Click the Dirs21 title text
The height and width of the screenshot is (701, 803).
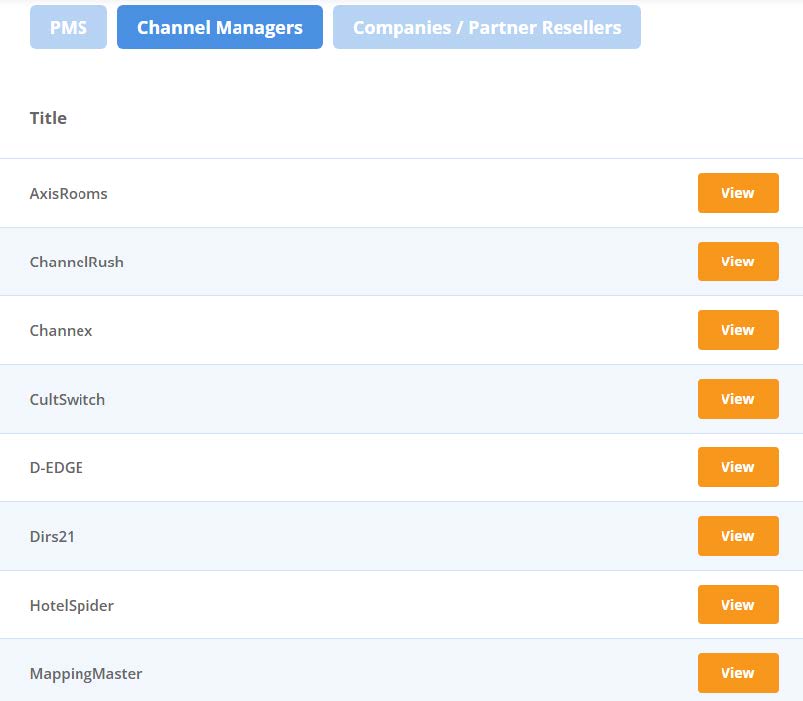pos(52,537)
